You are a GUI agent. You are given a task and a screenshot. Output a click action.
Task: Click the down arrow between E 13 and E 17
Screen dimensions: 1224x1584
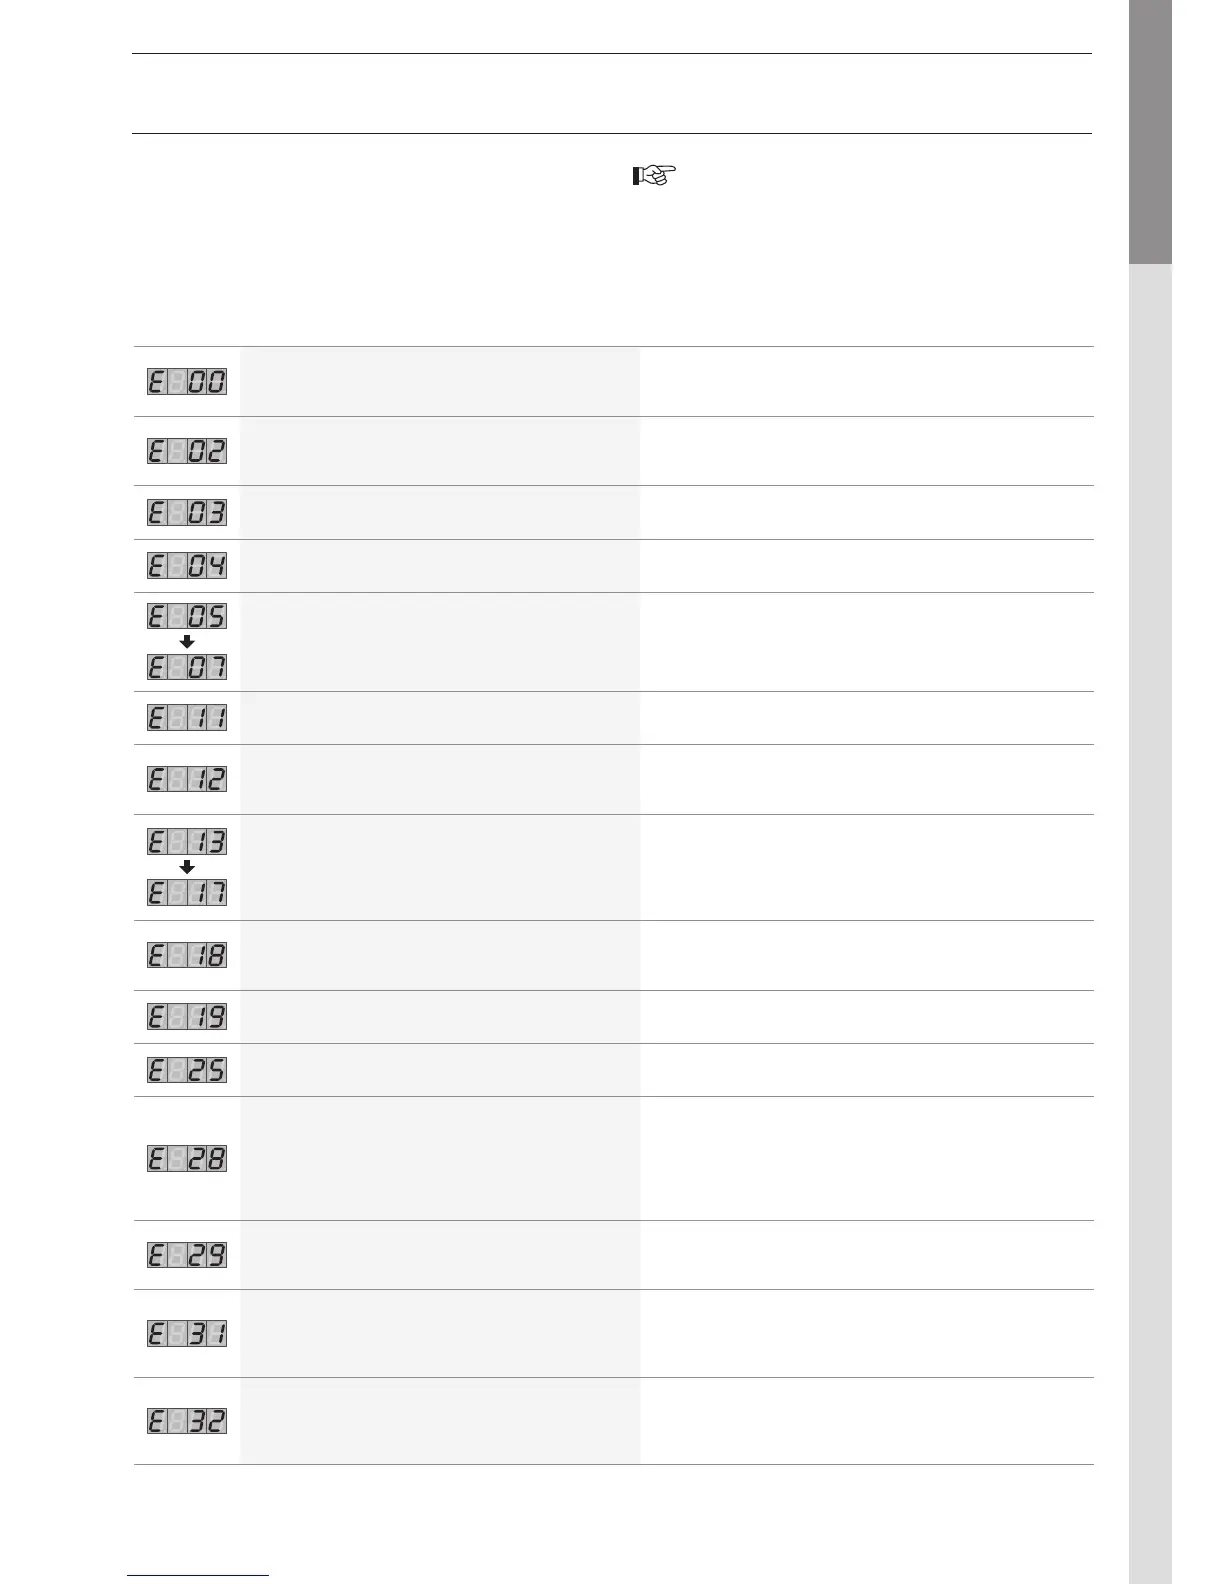(x=187, y=866)
